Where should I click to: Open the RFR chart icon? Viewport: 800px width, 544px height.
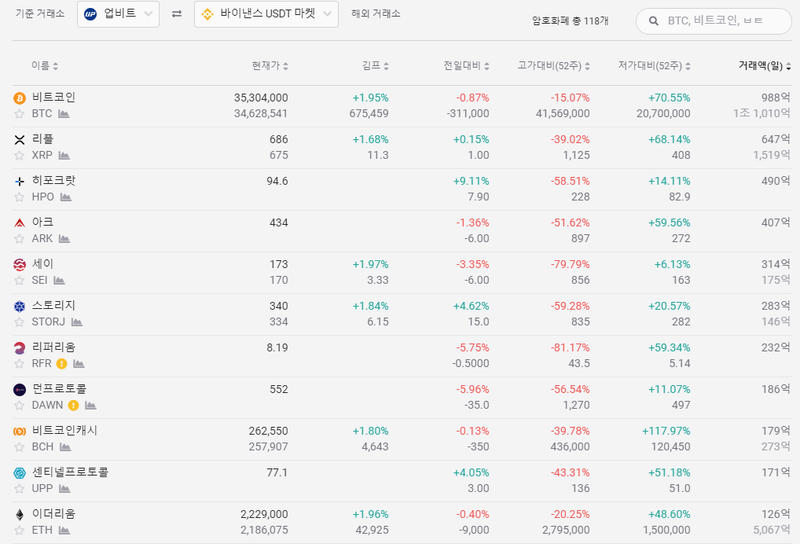pos(79,364)
